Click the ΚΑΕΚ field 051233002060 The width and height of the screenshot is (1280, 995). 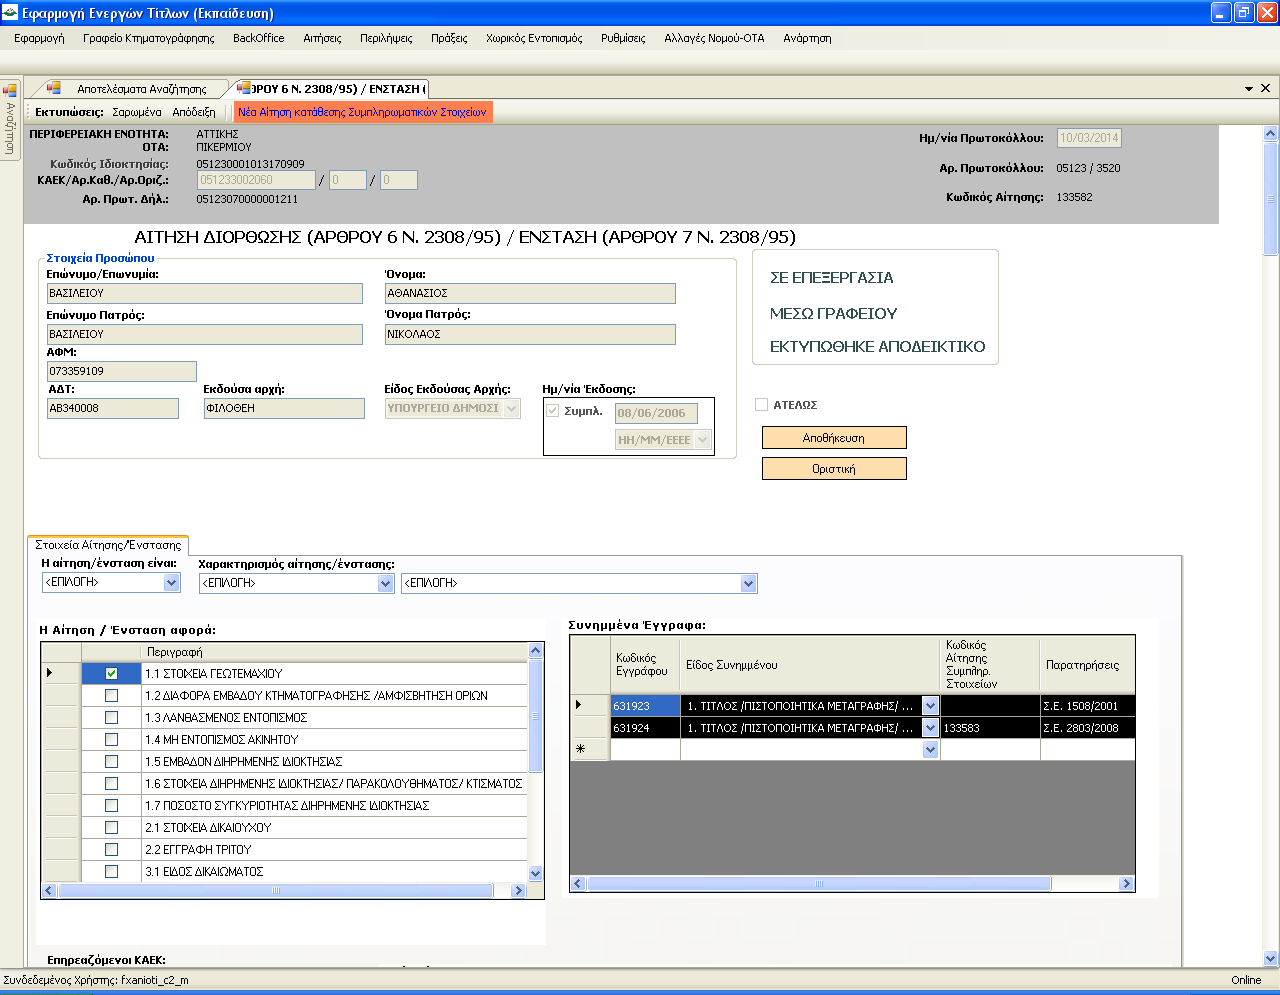click(x=256, y=180)
